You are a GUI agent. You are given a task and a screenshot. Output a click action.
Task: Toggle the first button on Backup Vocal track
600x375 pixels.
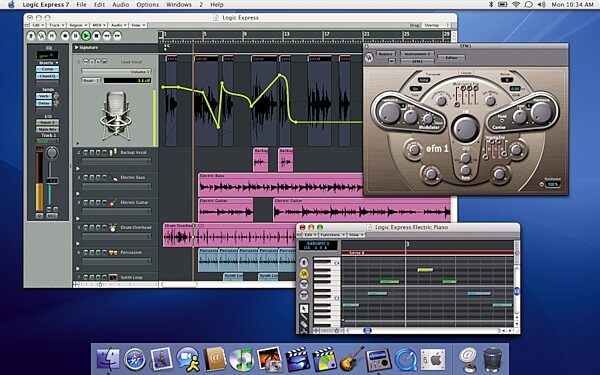(x=86, y=152)
